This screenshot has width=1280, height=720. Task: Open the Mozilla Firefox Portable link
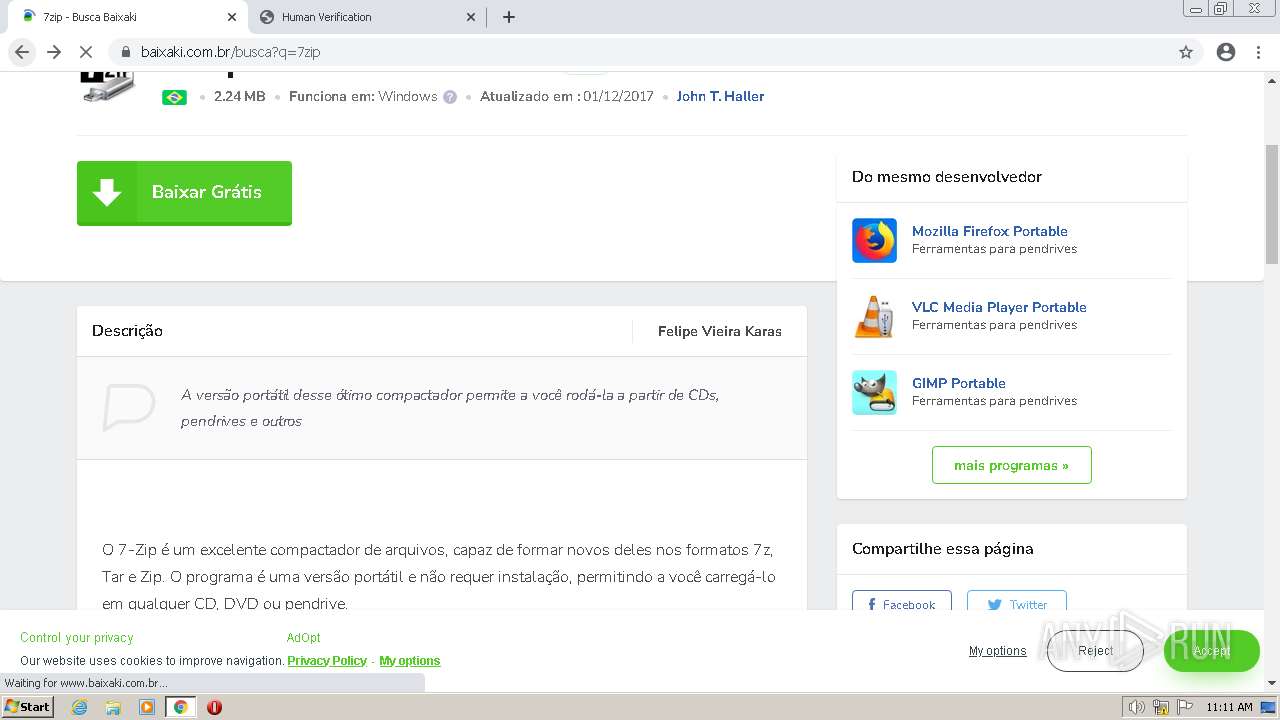coord(990,231)
